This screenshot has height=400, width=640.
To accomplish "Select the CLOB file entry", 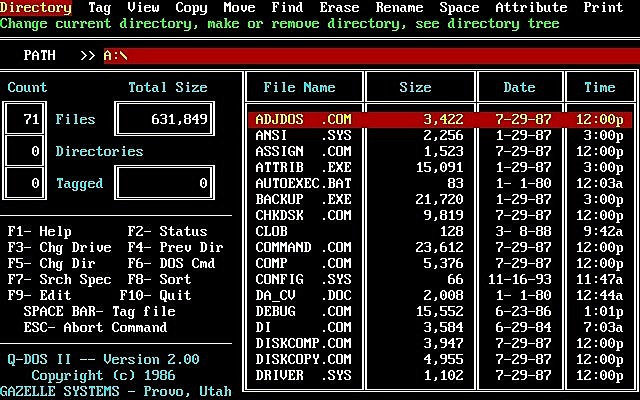I will pos(440,231).
